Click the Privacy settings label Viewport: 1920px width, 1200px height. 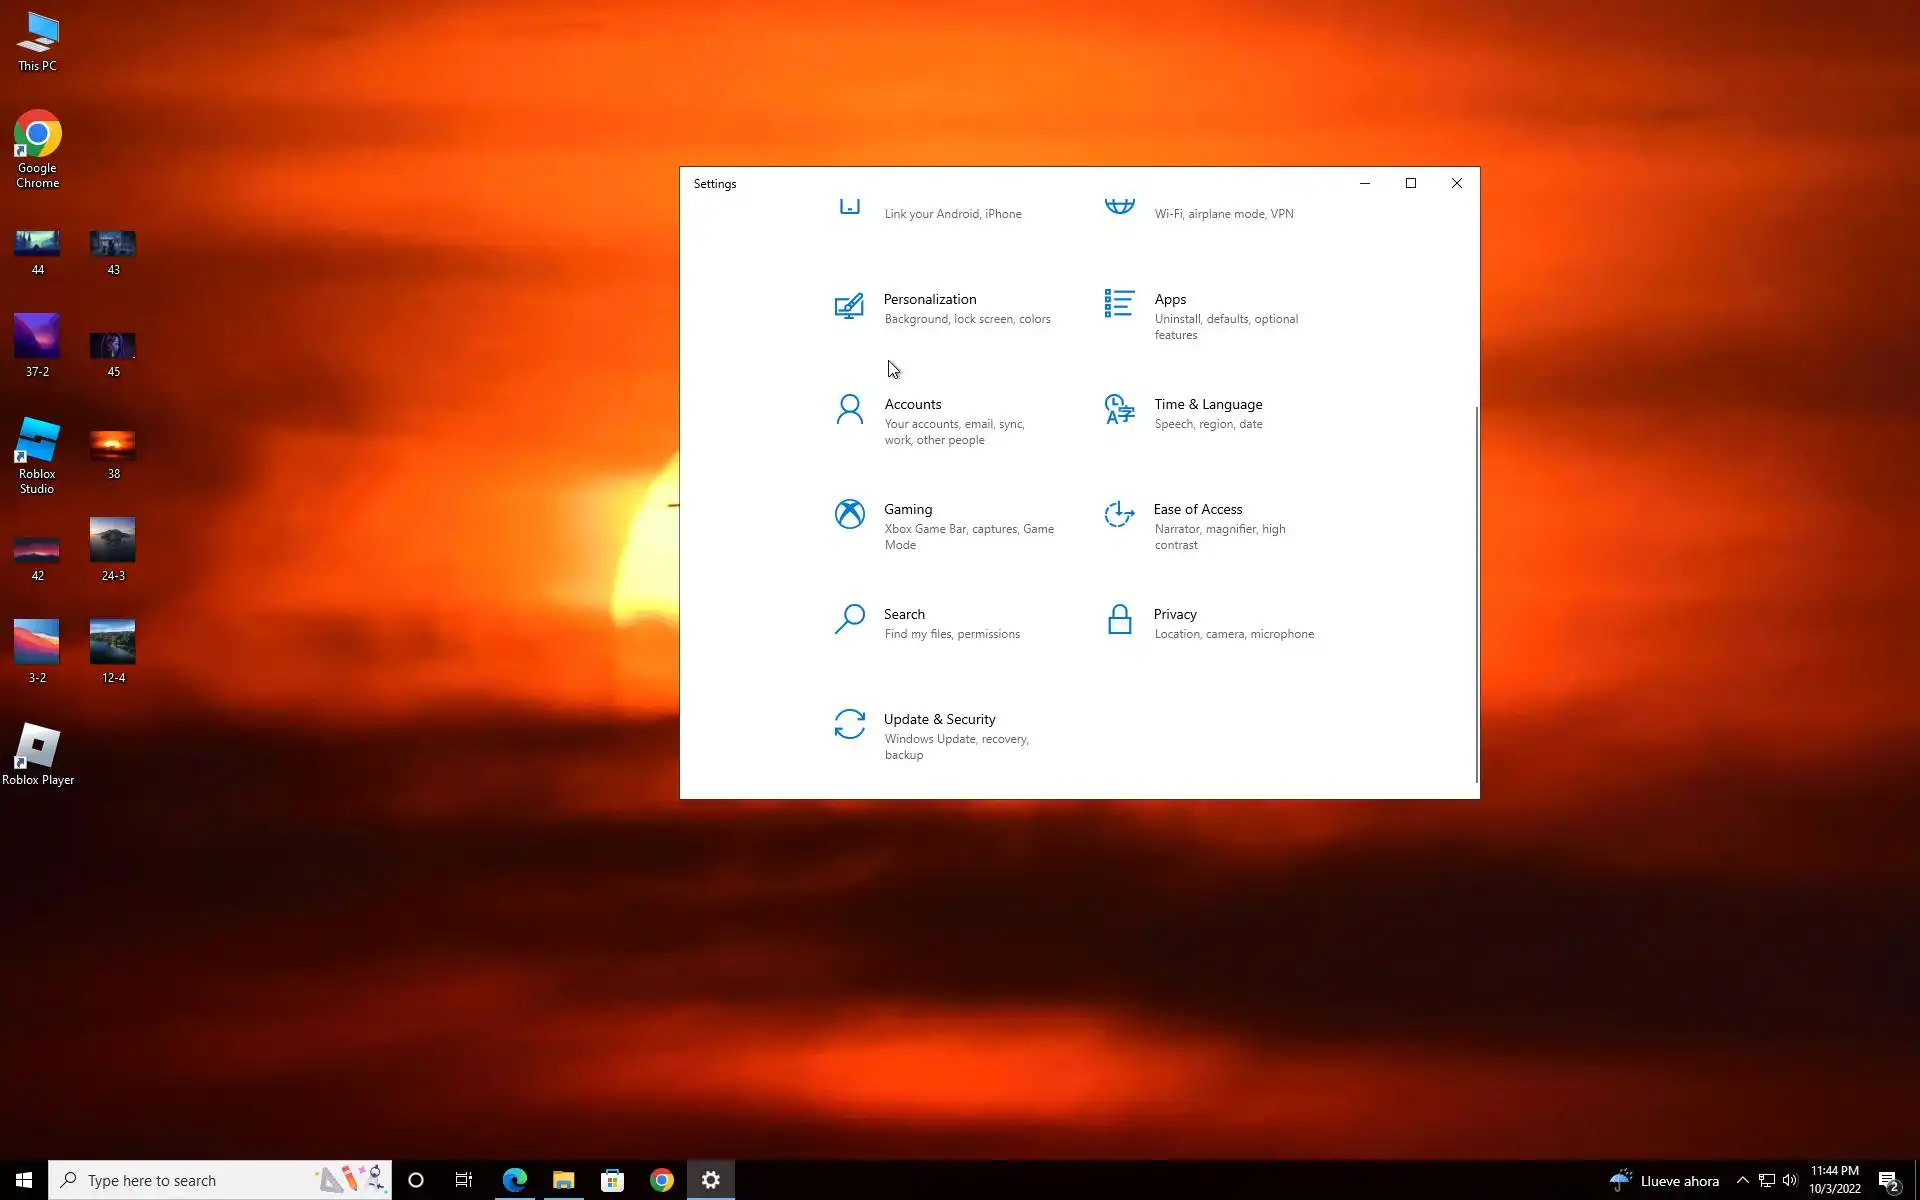click(x=1174, y=614)
